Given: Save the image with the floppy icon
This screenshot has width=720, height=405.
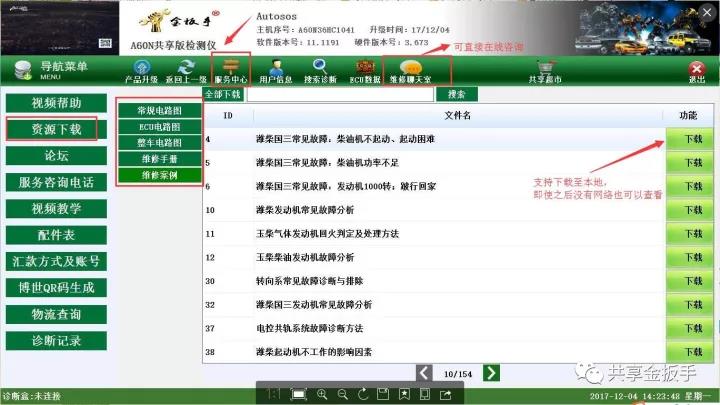Looking at the screenshot, I should 383,394.
